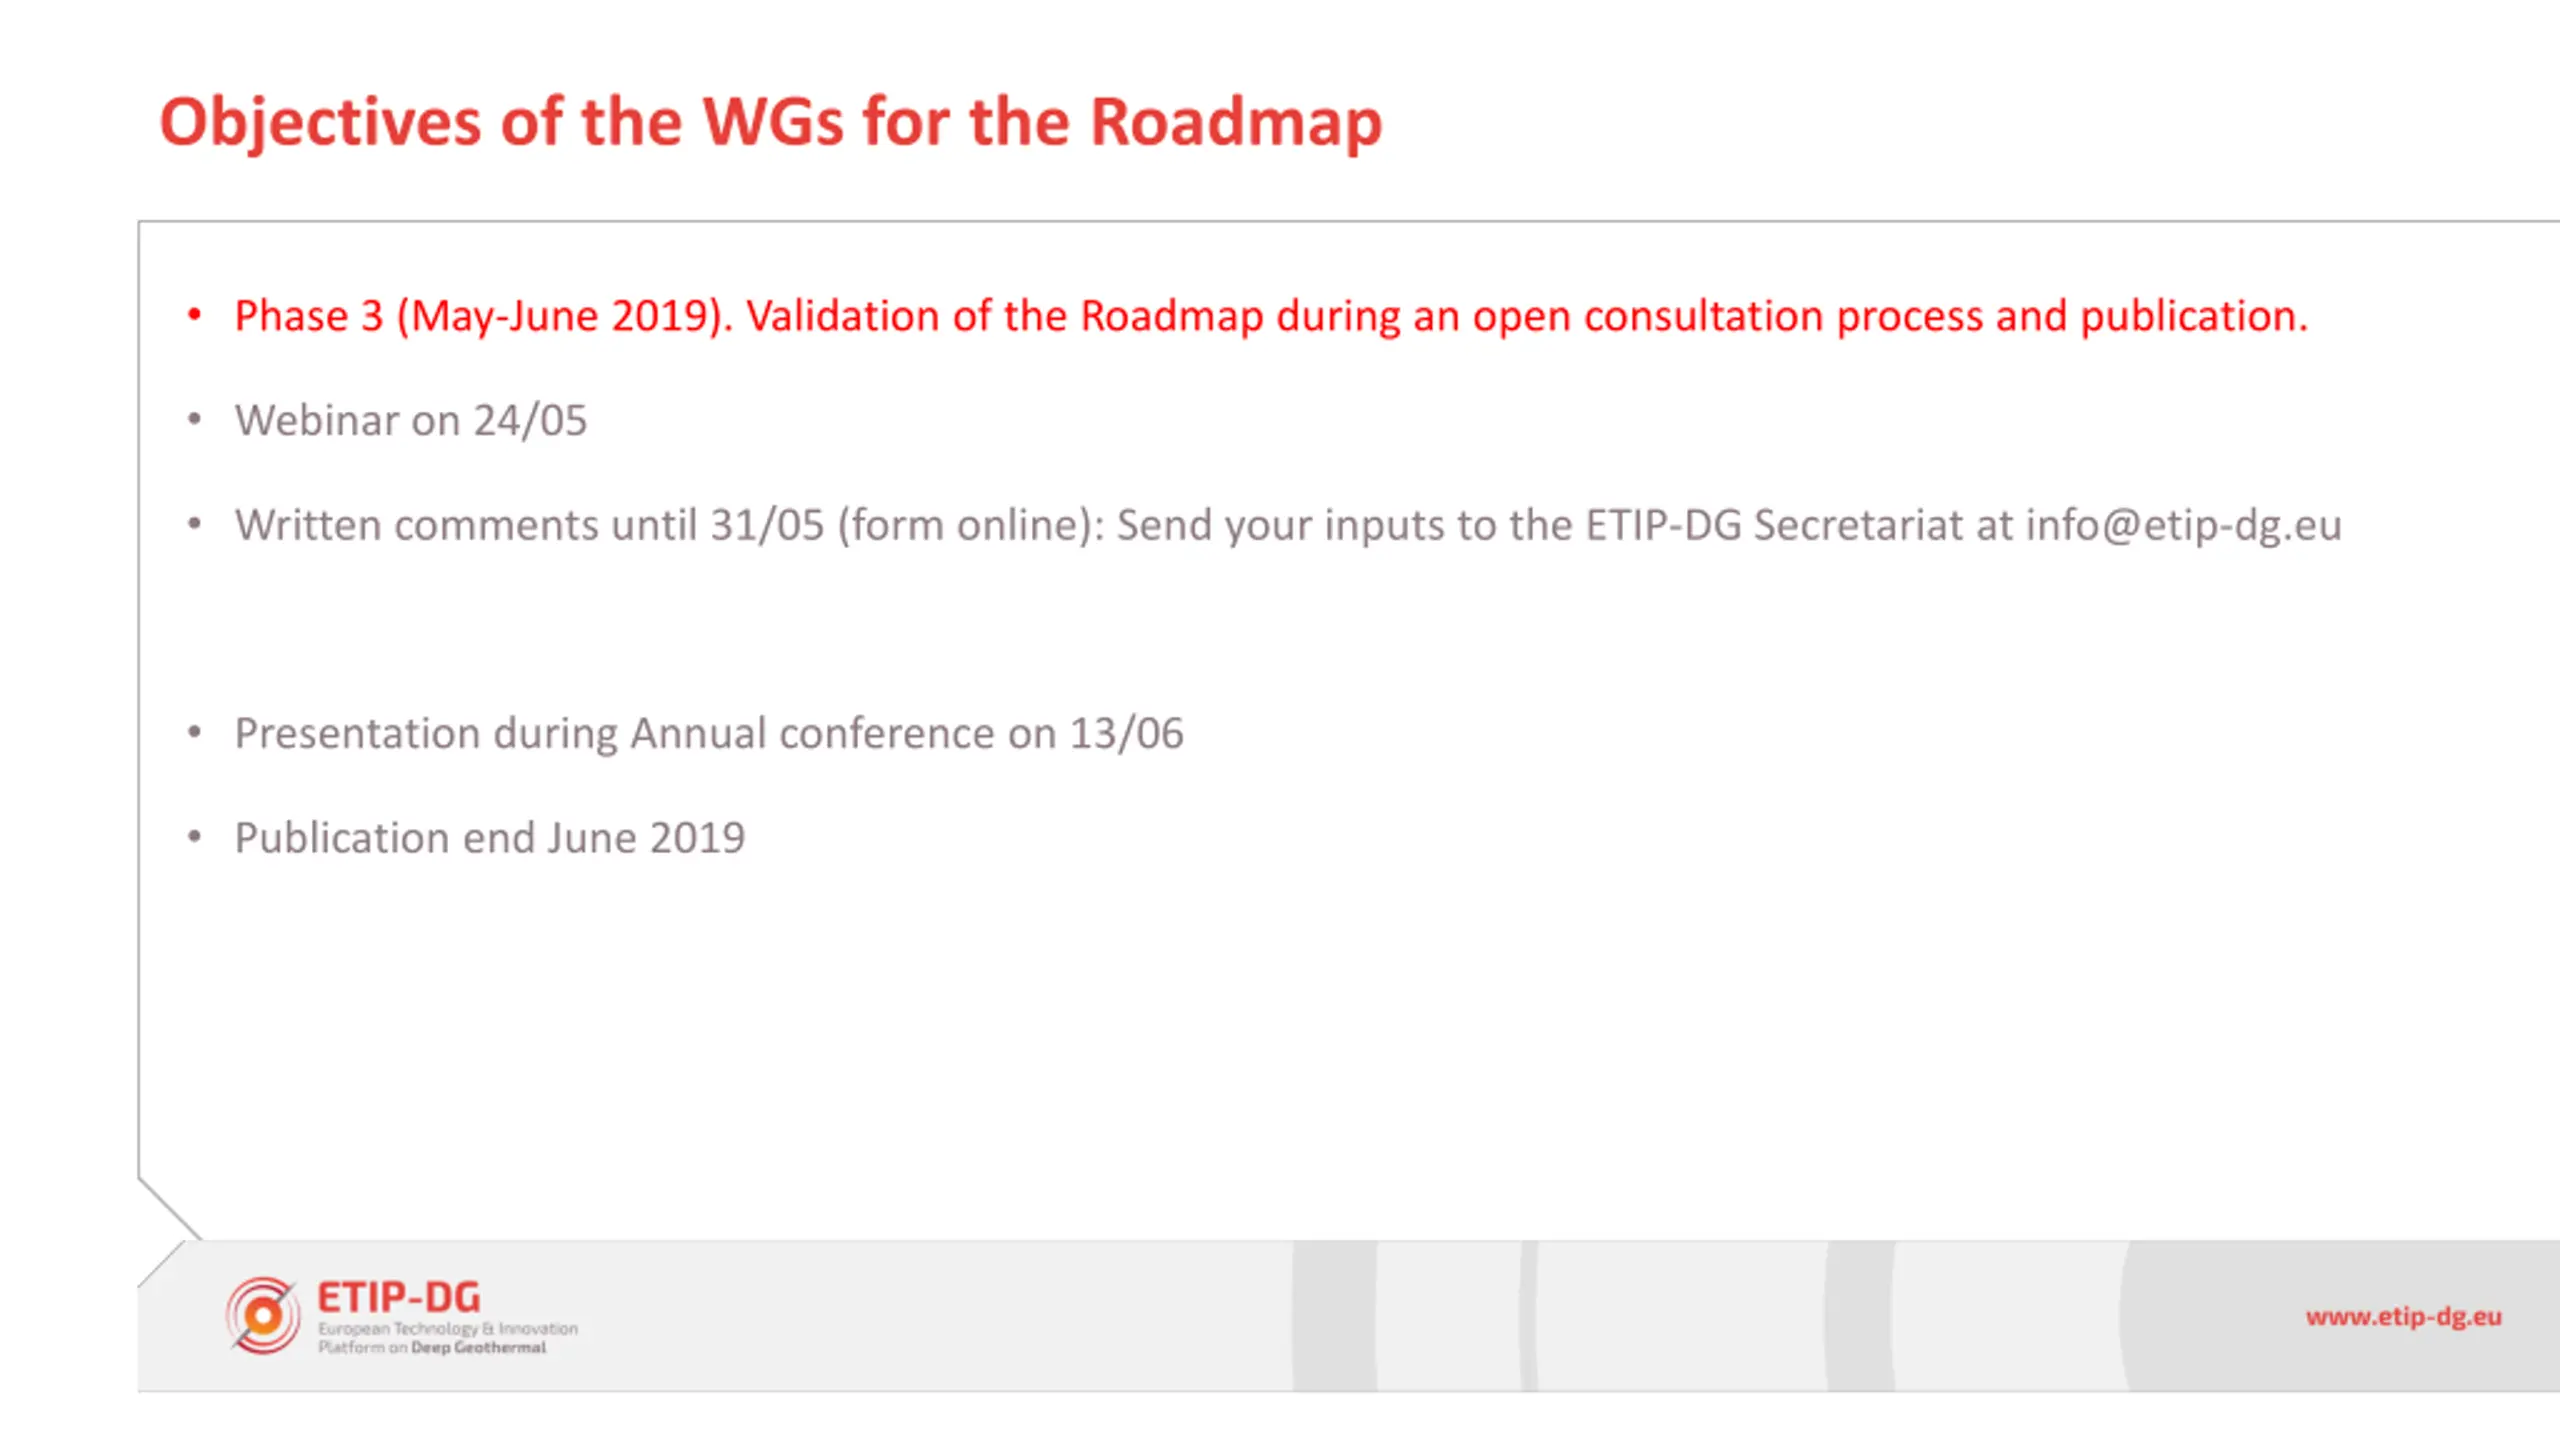The height and width of the screenshot is (1440, 2560).
Task: Click the Publication end June 2019 bullet
Action: tap(490, 838)
